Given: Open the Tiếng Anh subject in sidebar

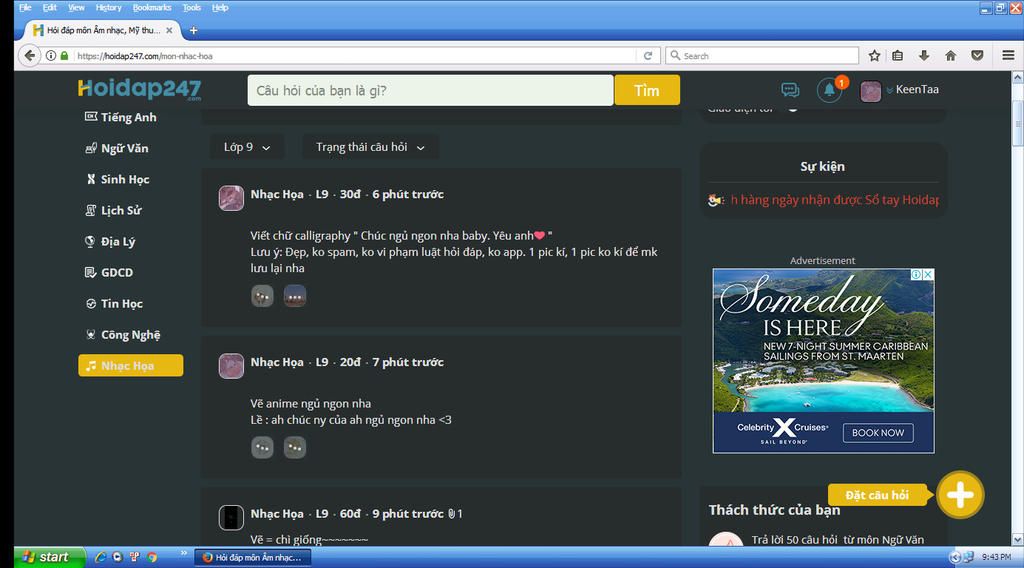Looking at the screenshot, I should point(121,117).
